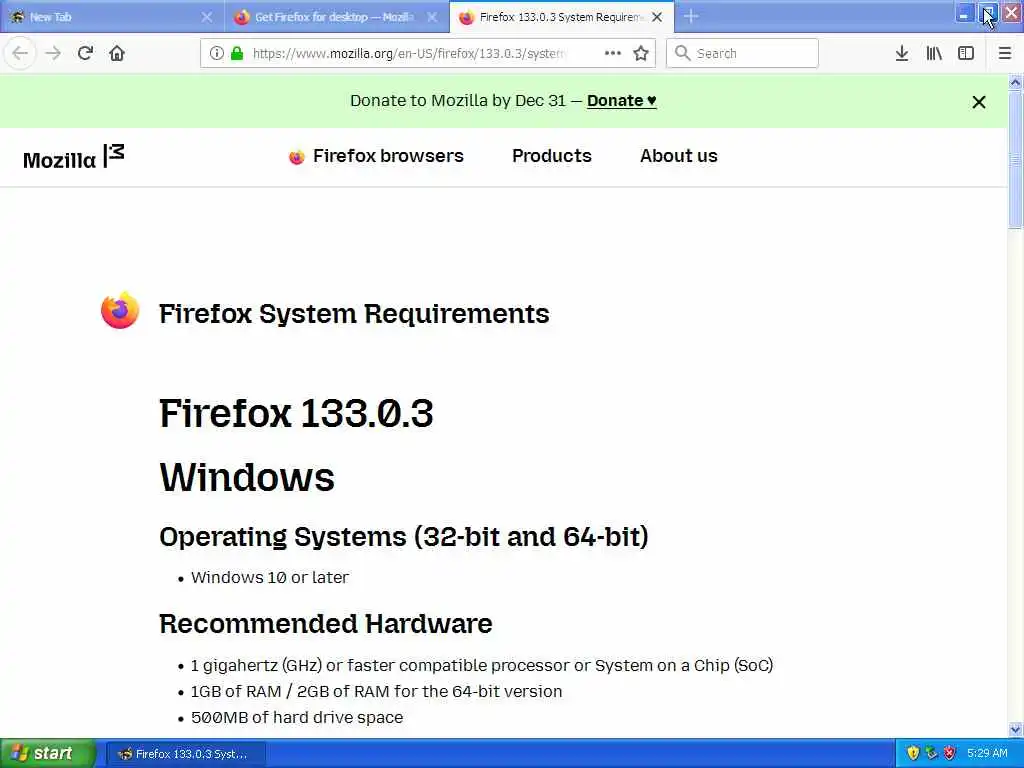The image size is (1024, 768).
Task: Go forward using the forward arrow
Action: [54, 54]
